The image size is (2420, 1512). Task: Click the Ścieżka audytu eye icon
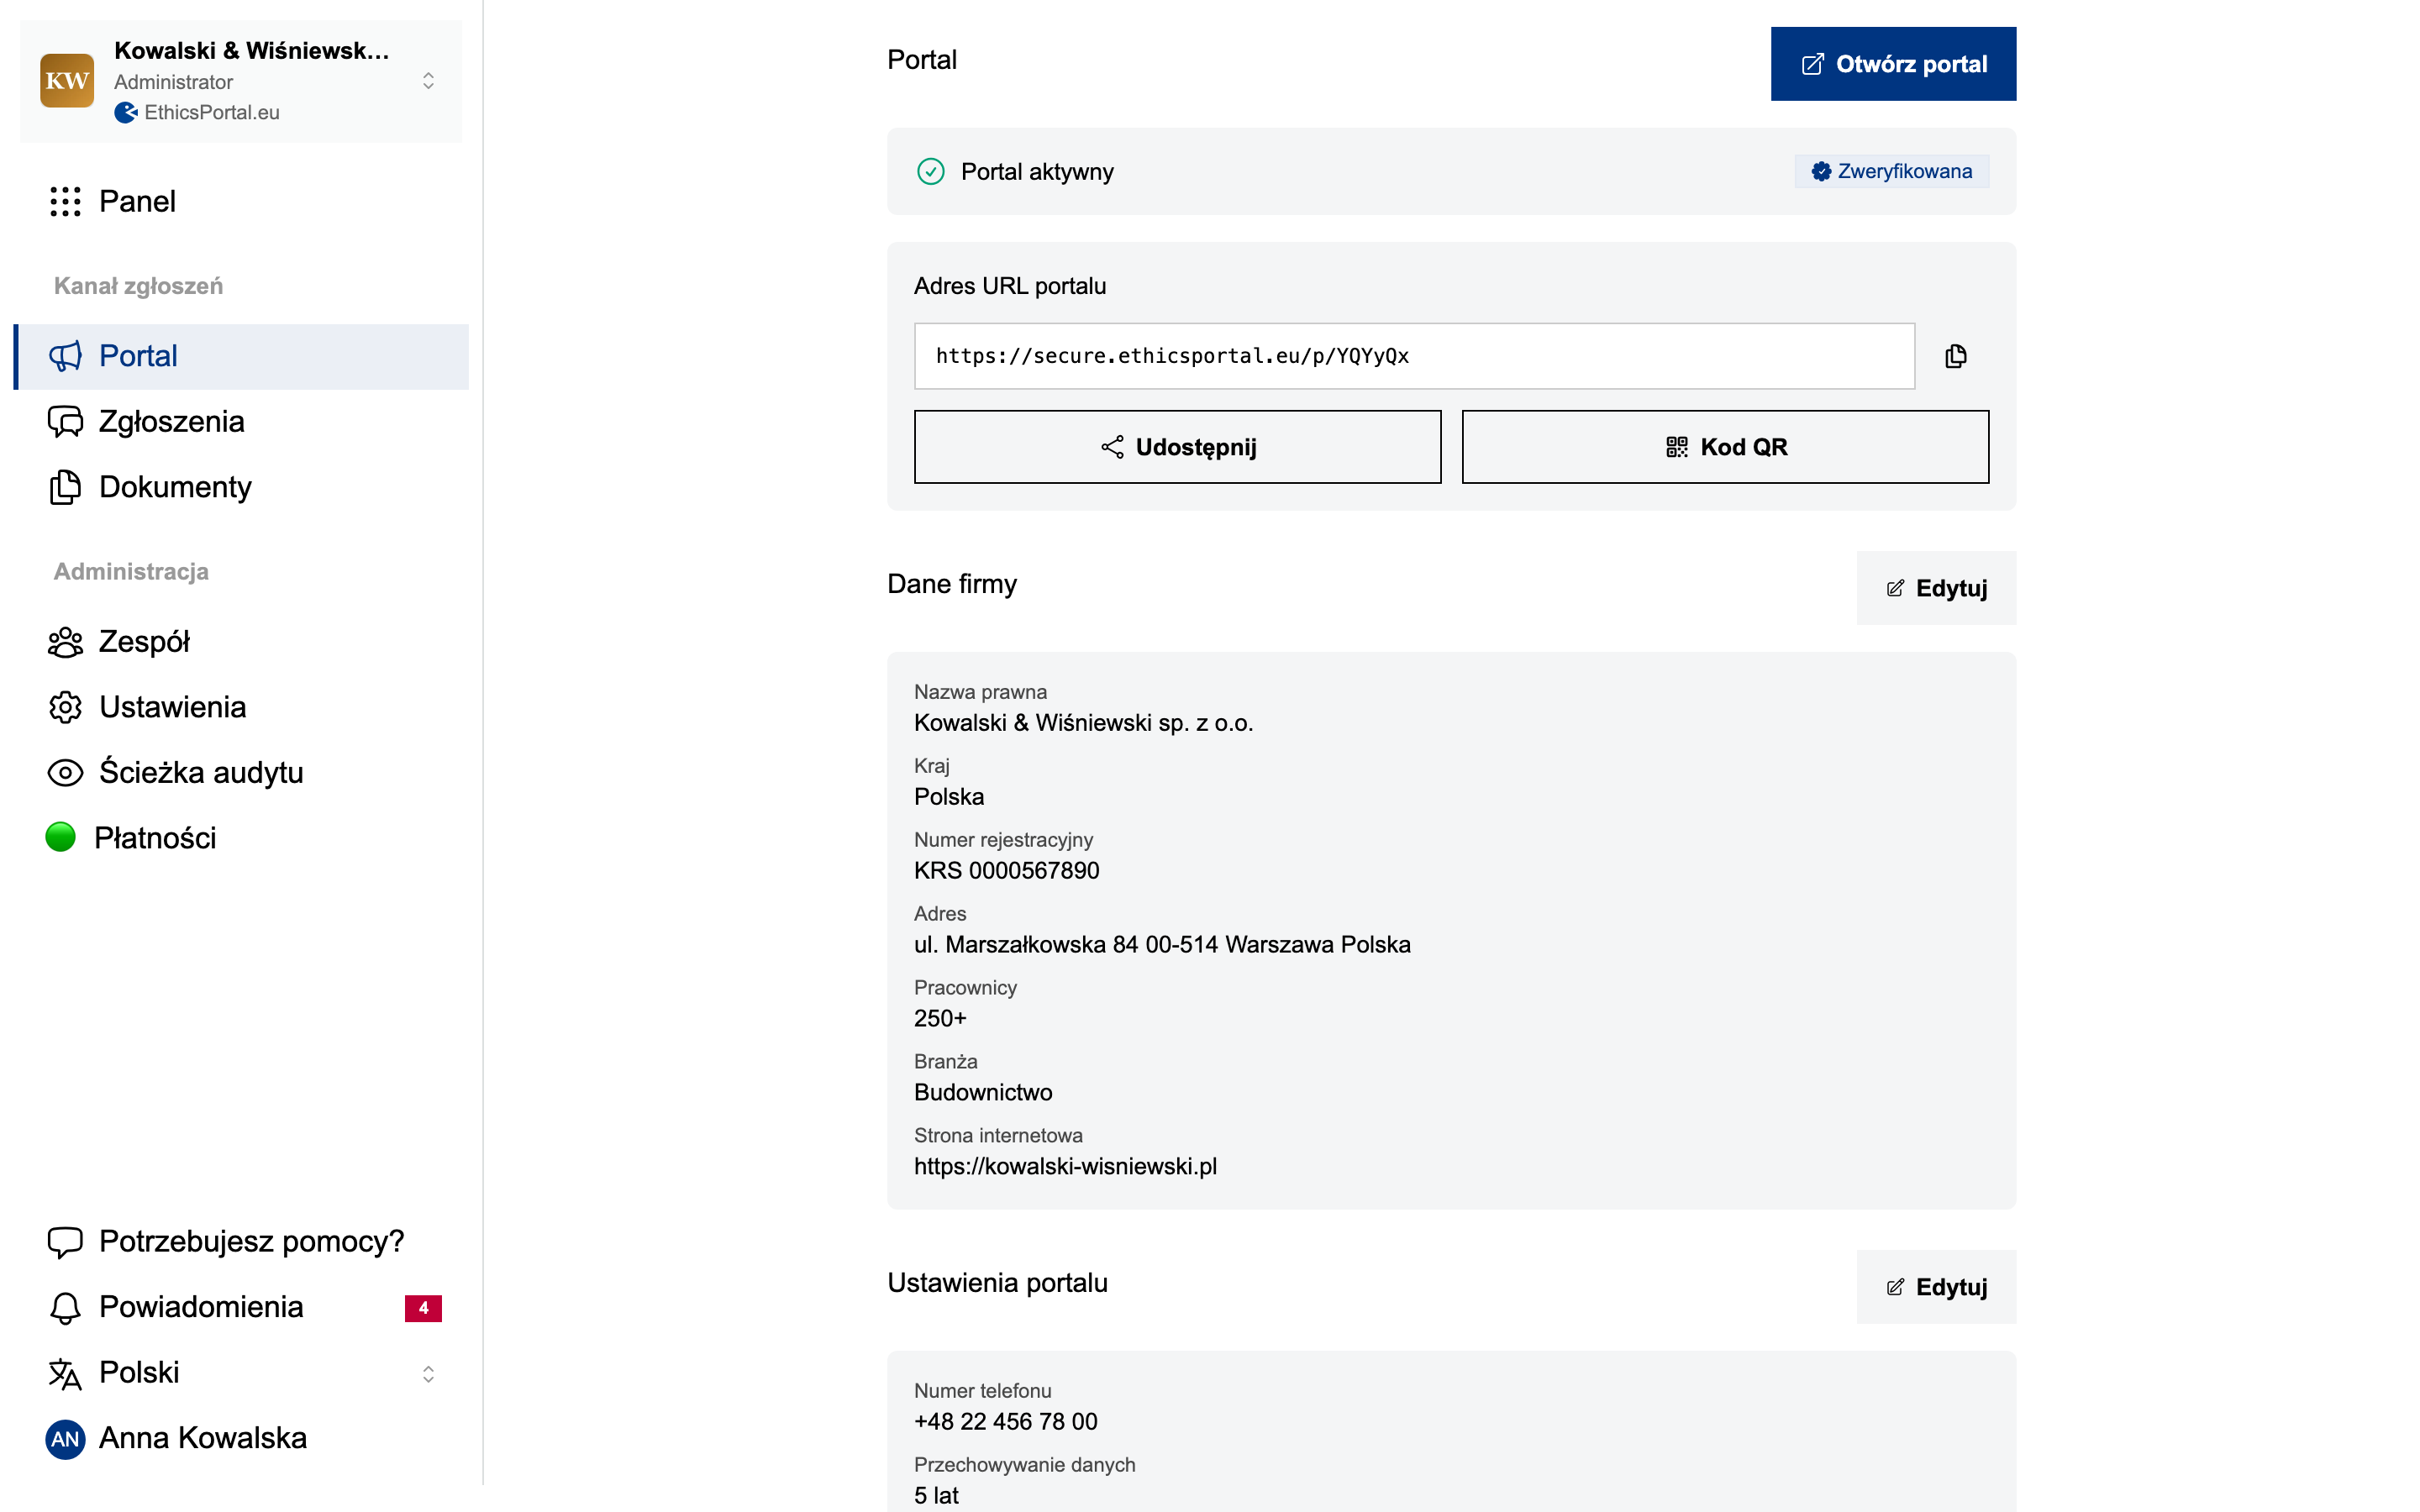pos(65,773)
